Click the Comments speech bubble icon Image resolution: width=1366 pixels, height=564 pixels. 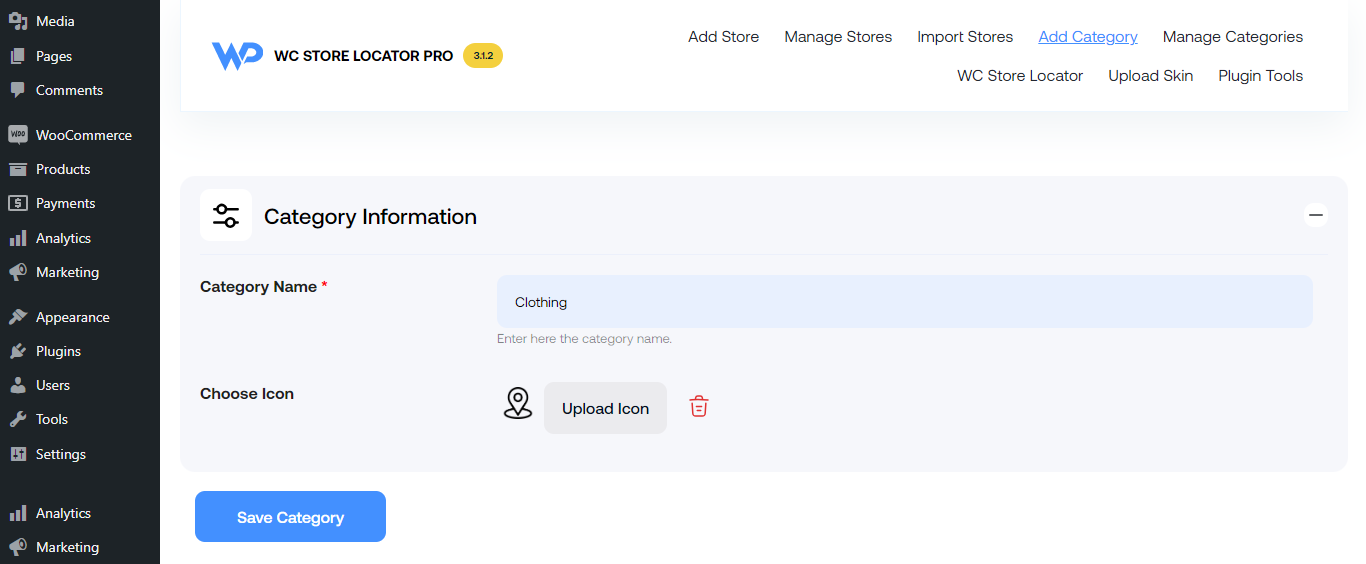pyautogui.click(x=18, y=90)
